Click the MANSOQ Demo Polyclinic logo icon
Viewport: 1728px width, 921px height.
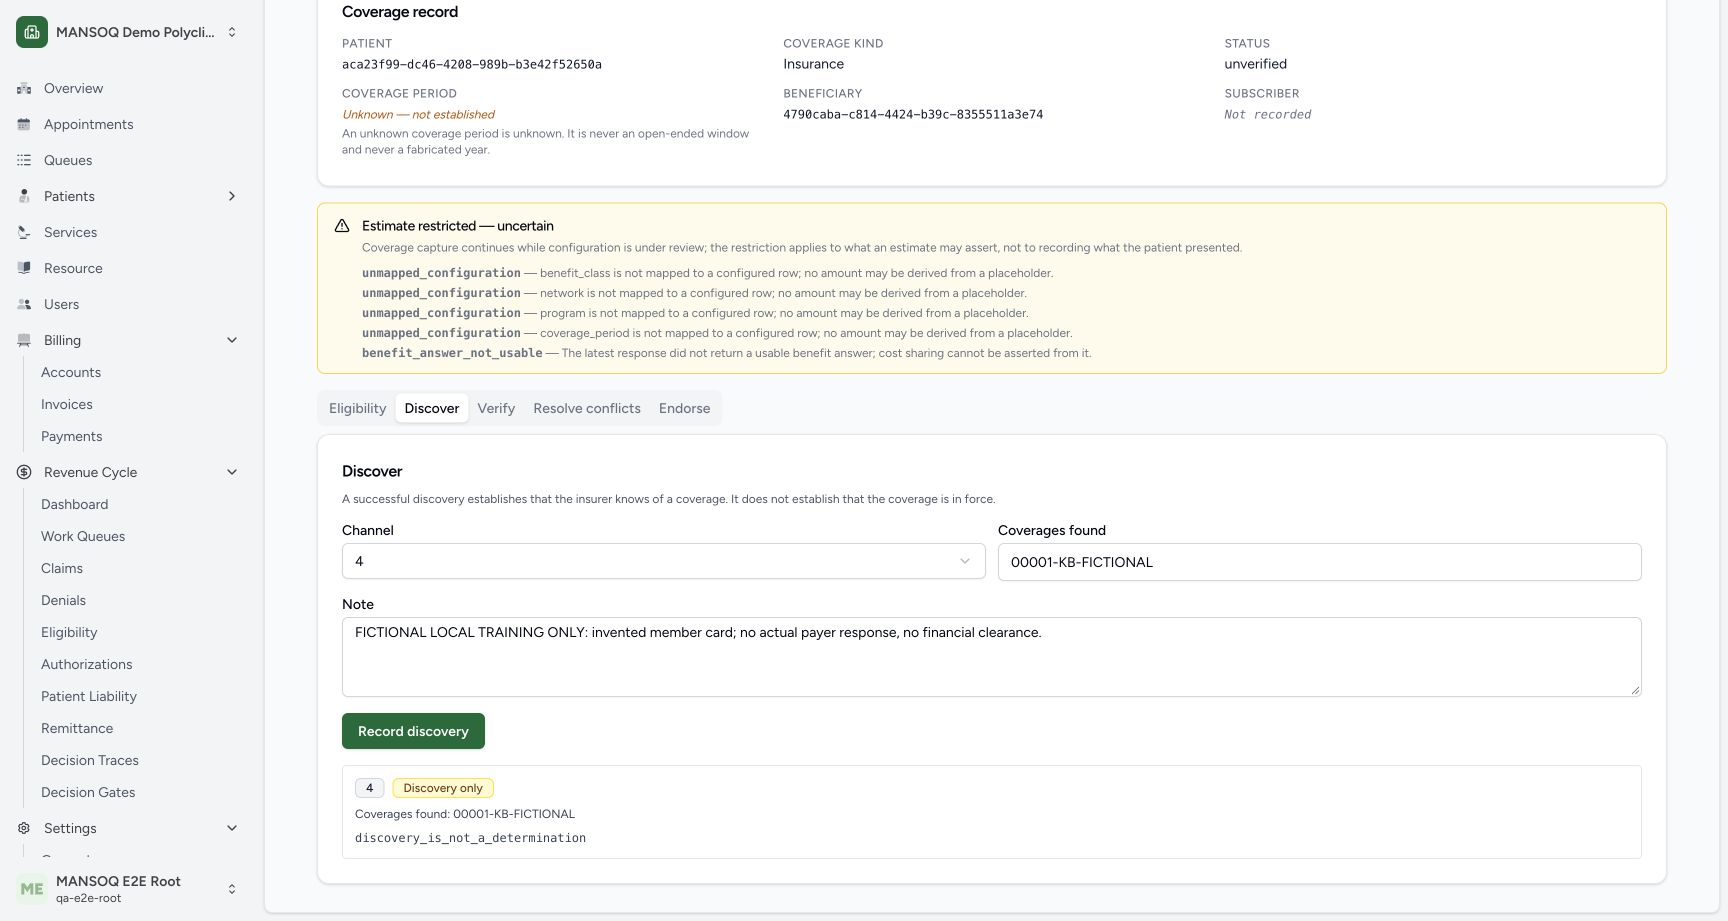(32, 32)
